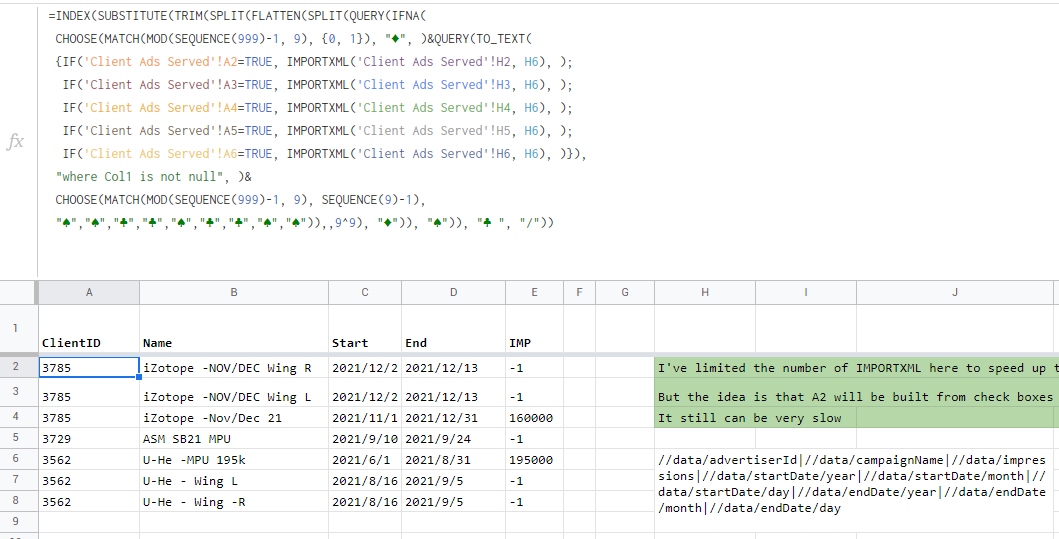Select cell with iZotope -NOV/DEC Wing L
This screenshot has width=1059, height=539.
[x=234, y=392]
